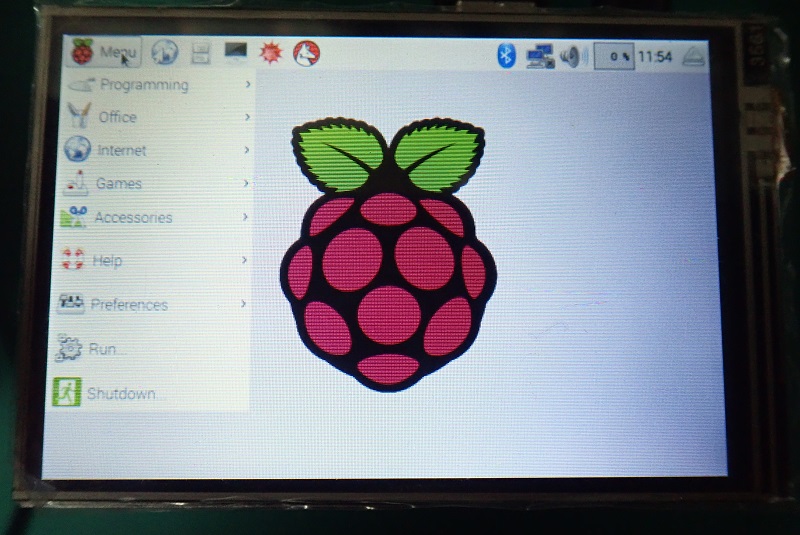Open the Accessories menu entry
The width and height of the screenshot is (800, 535).
(155, 218)
